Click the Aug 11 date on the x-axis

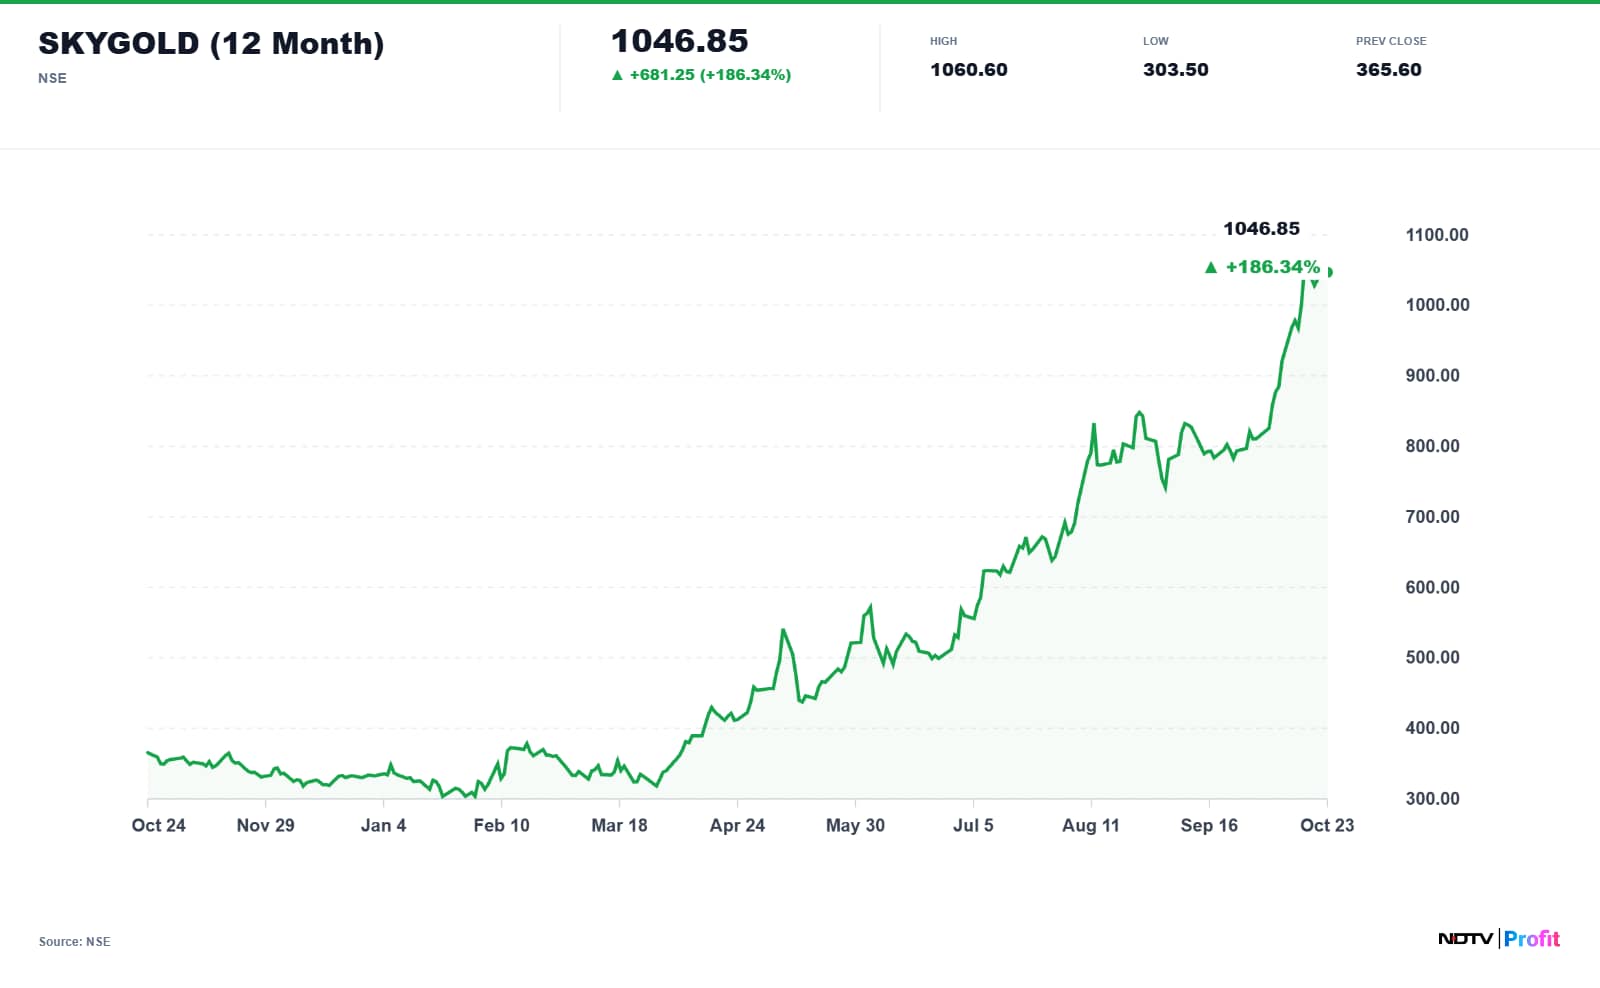coord(1091,825)
